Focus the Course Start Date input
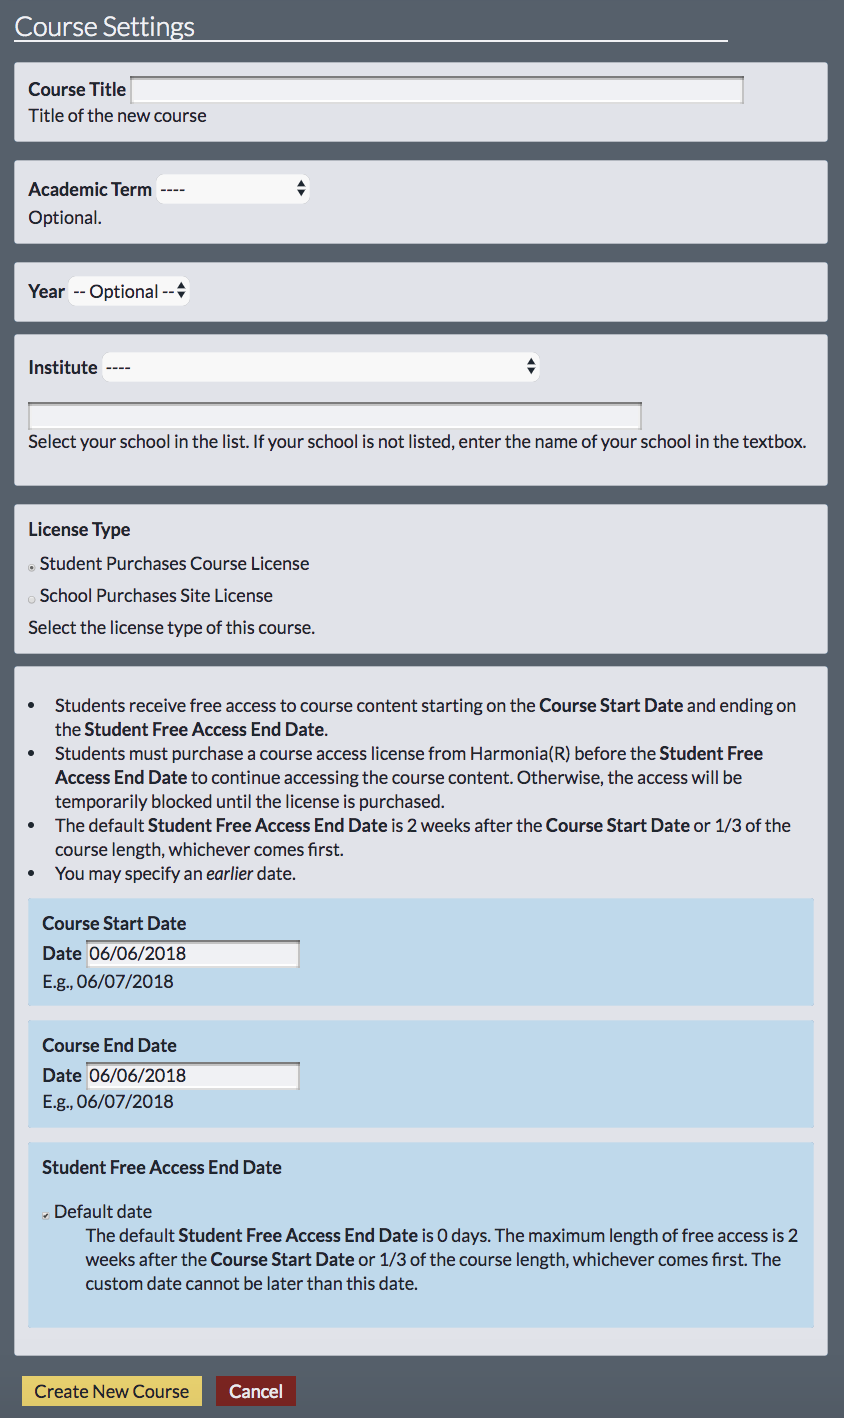The height and width of the screenshot is (1418, 844). pos(193,954)
